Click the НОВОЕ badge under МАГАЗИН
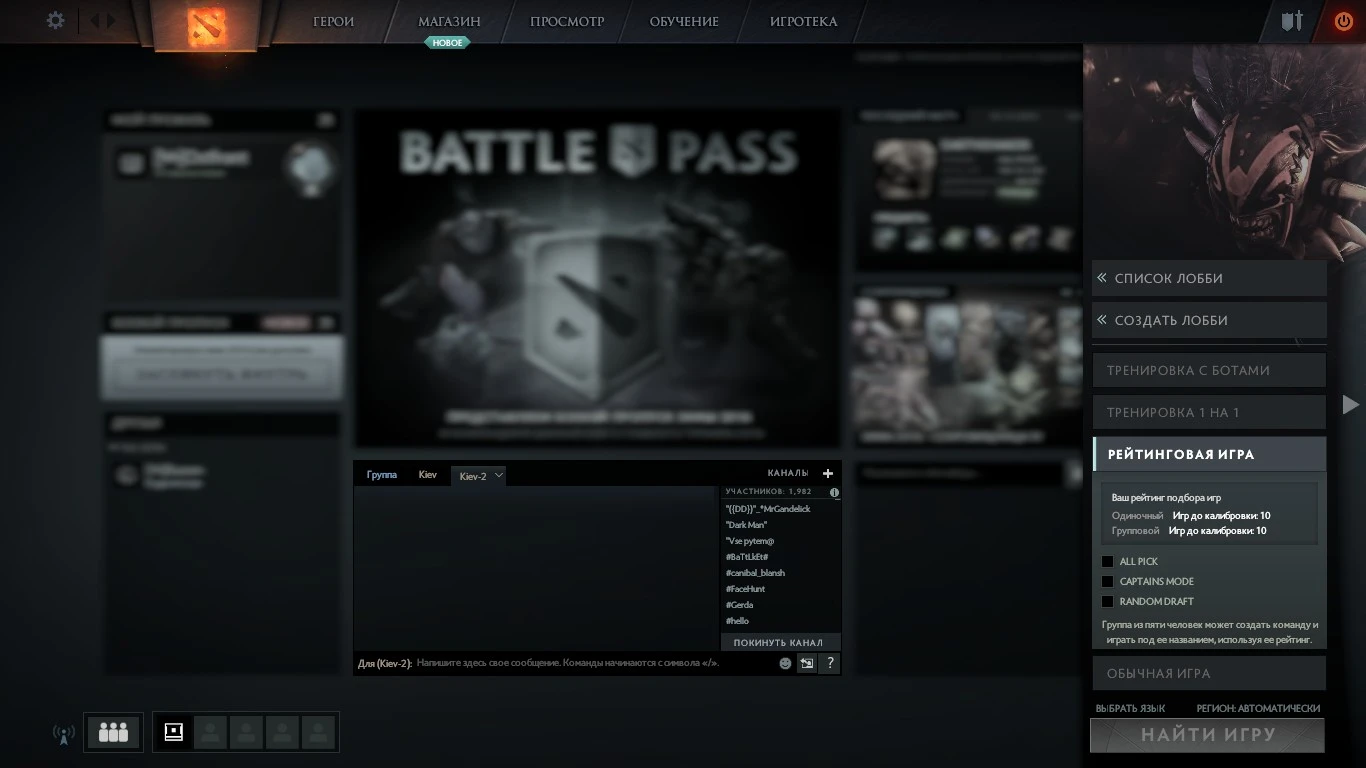 [448, 43]
